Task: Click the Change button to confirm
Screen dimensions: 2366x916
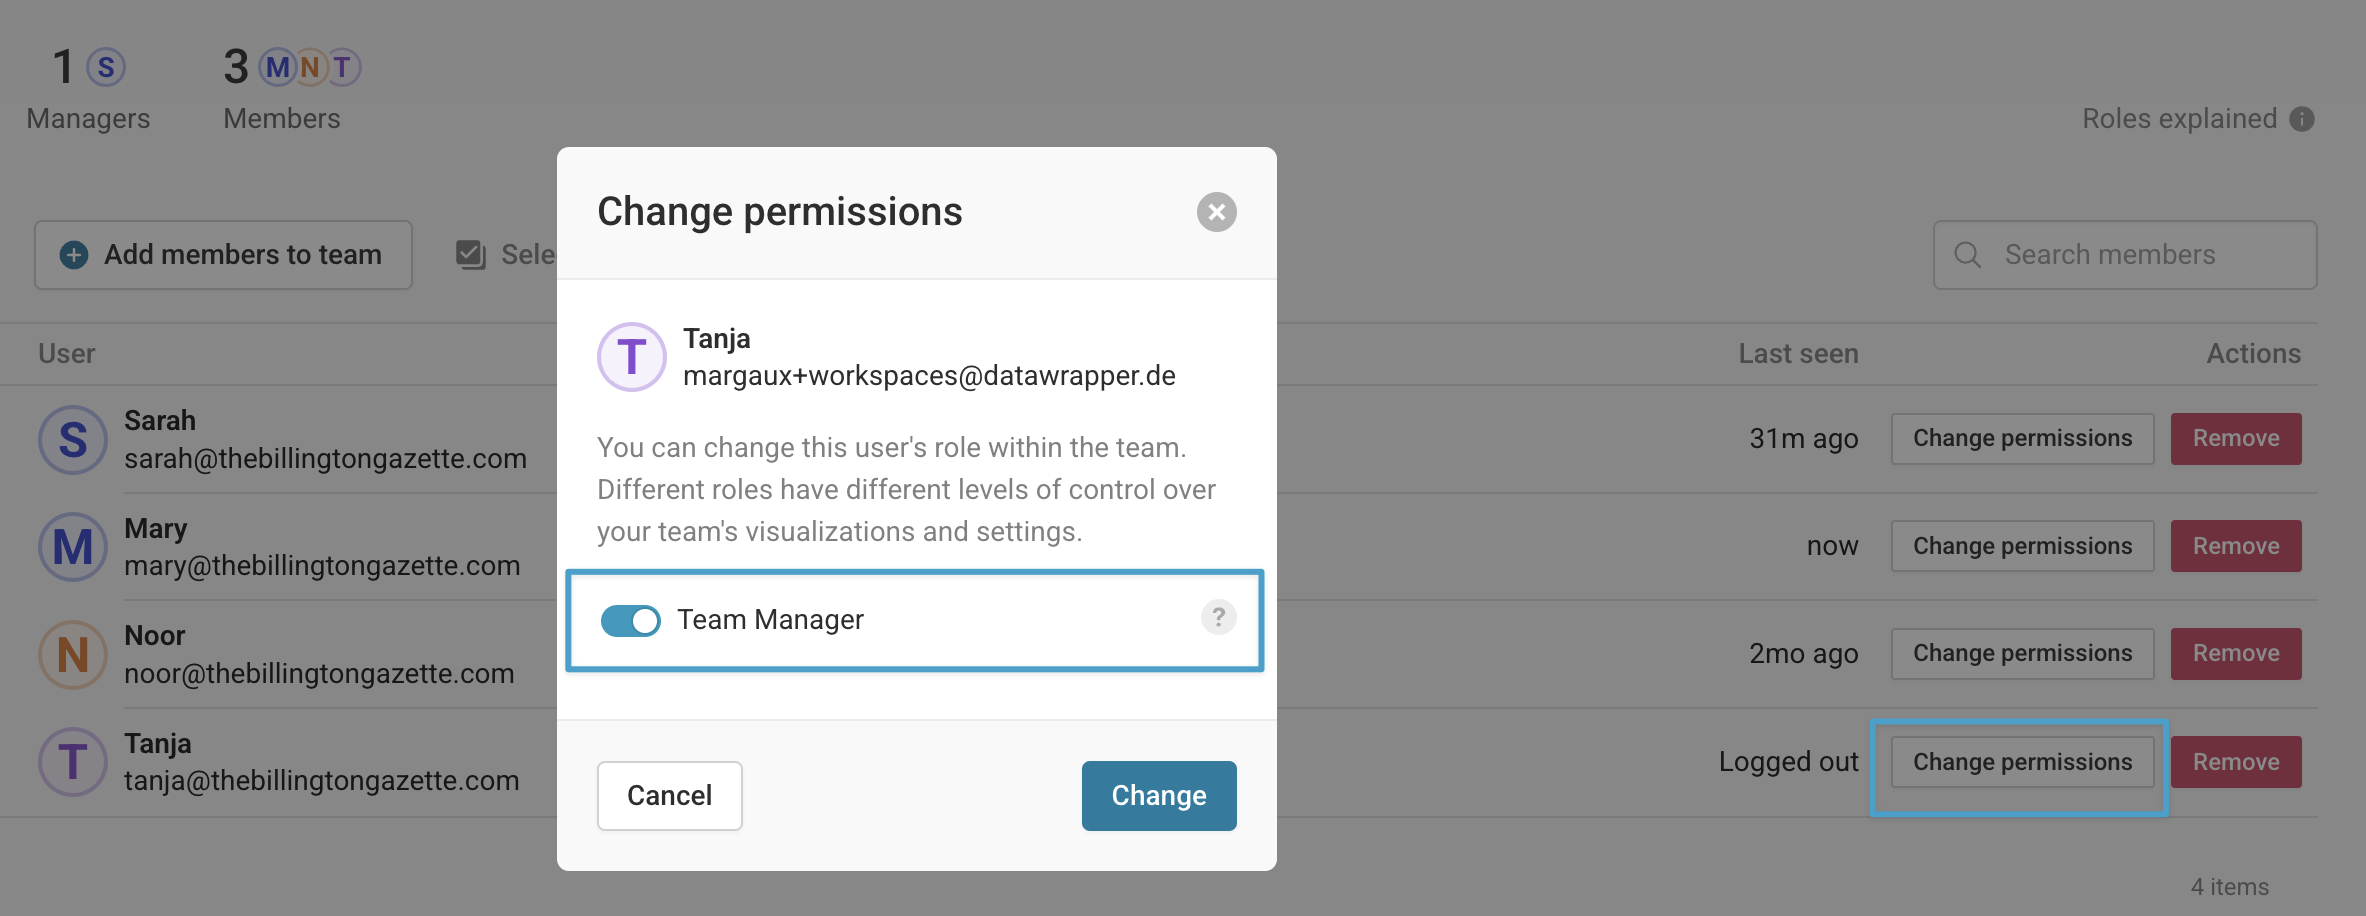Action: pyautogui.click(x=1159, y=796)
